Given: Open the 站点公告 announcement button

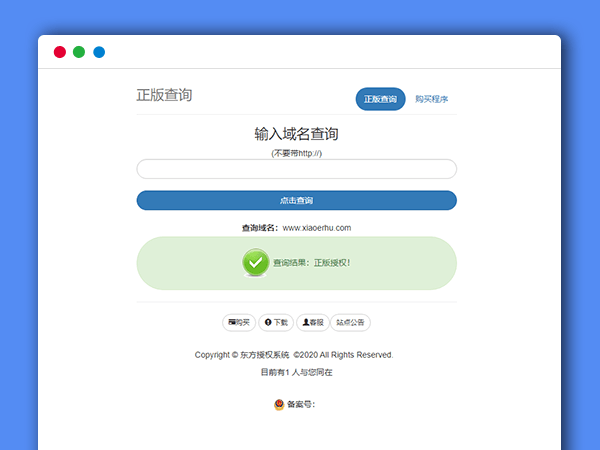Looking at the screenshot, I should tap(351, 322).
